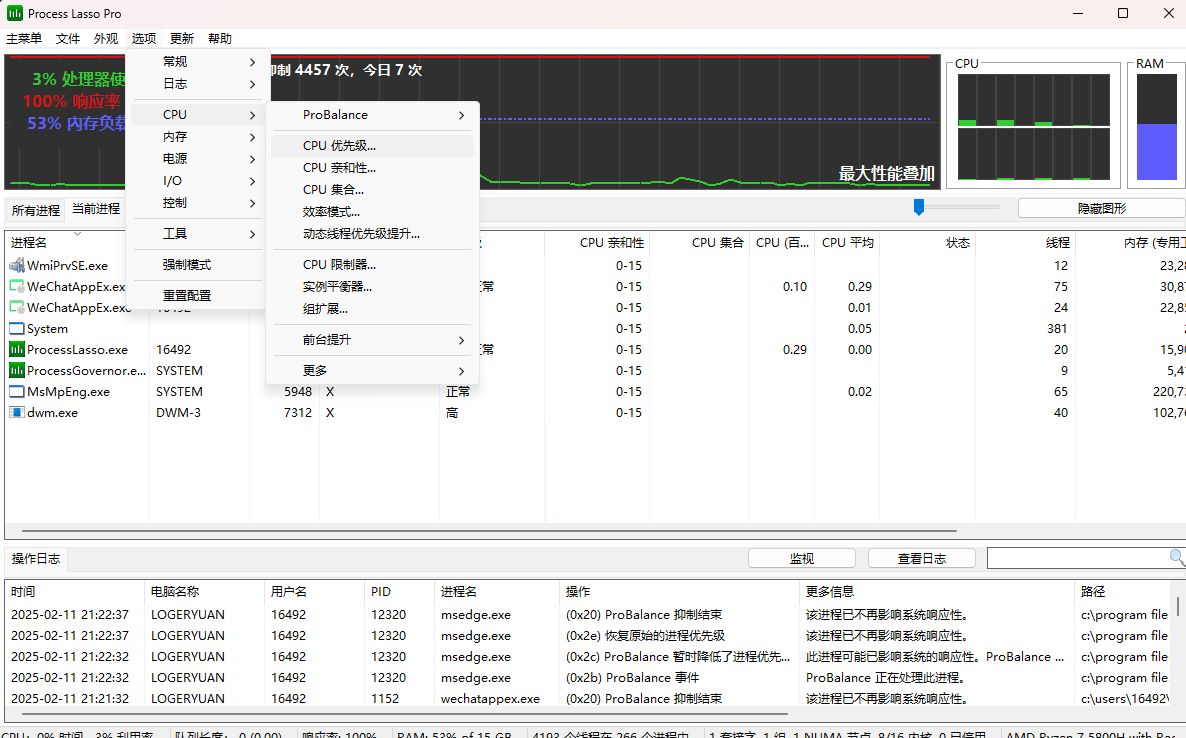Screen dimensions: 1186x738
Task: Select 重置配置 in options menu
Action: [x=199, y=296]
